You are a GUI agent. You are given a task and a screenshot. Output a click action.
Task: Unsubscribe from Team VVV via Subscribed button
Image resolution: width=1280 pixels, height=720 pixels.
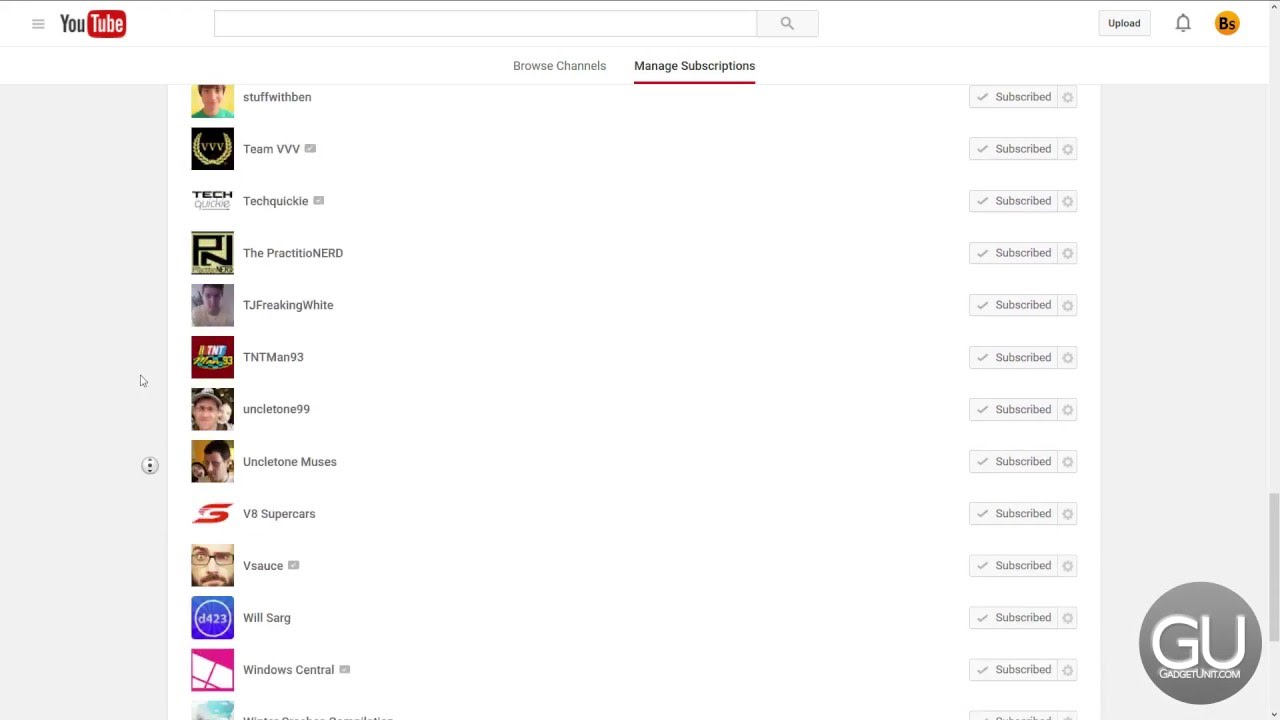point(1013,149)
